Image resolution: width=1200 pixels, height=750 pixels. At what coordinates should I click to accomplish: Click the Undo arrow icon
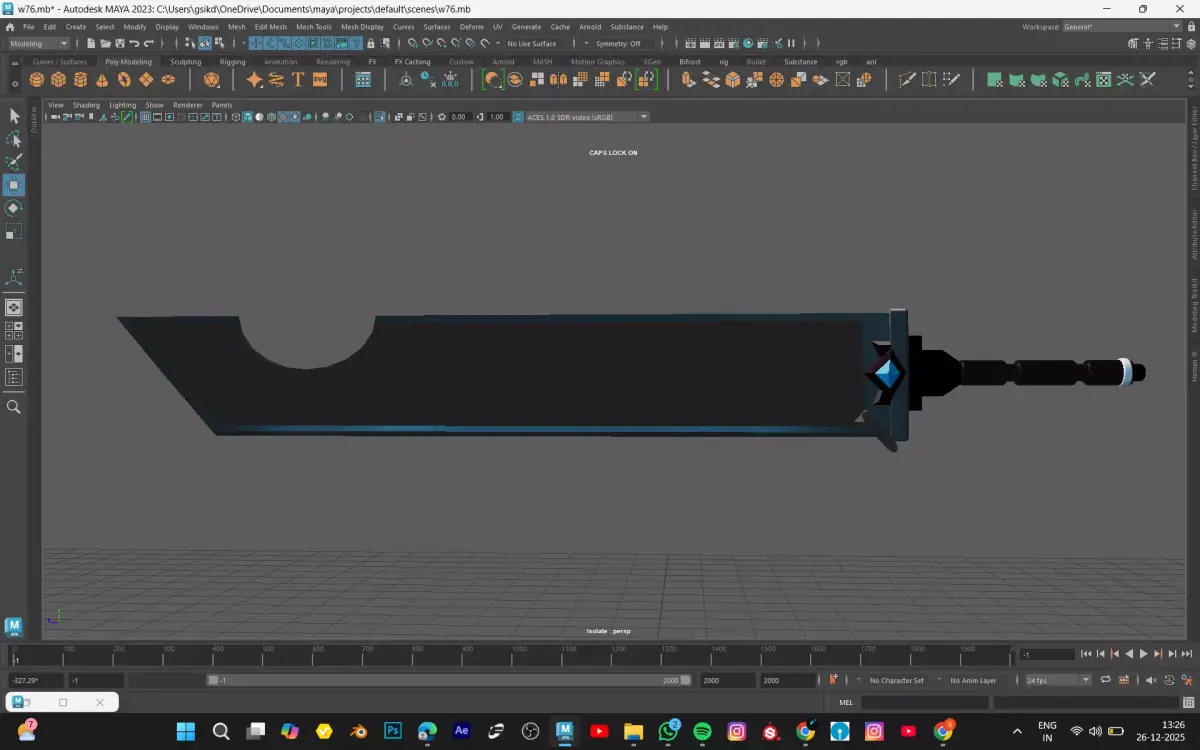click(x=135, y=44)
